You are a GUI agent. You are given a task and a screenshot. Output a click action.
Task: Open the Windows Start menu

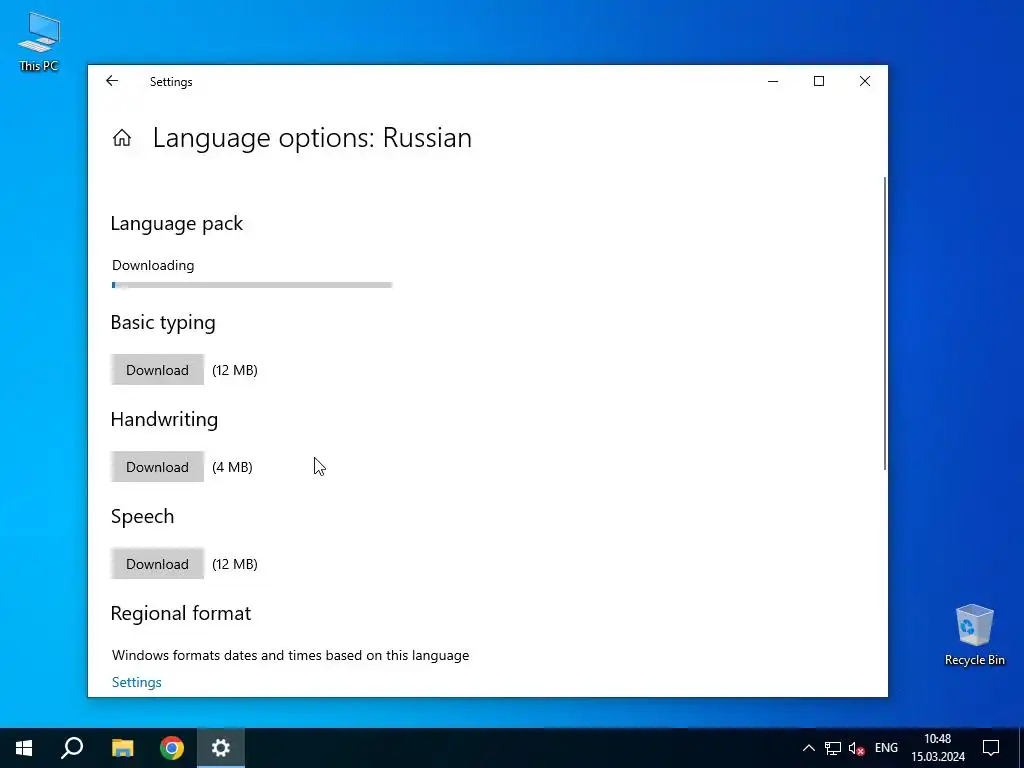tap(24, 748)
